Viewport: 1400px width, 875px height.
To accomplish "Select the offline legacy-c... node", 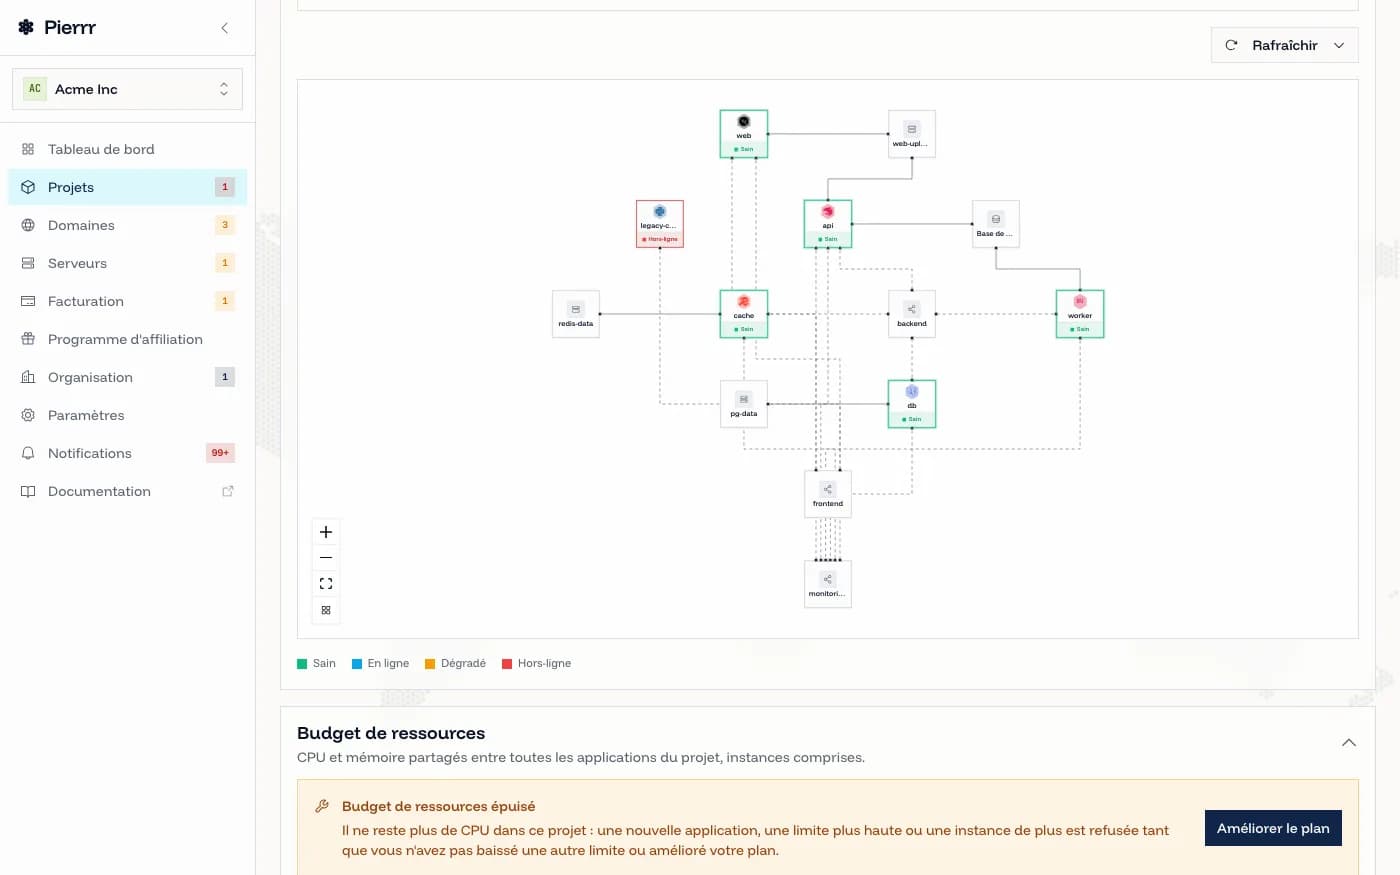I will (x=660, y=224).
